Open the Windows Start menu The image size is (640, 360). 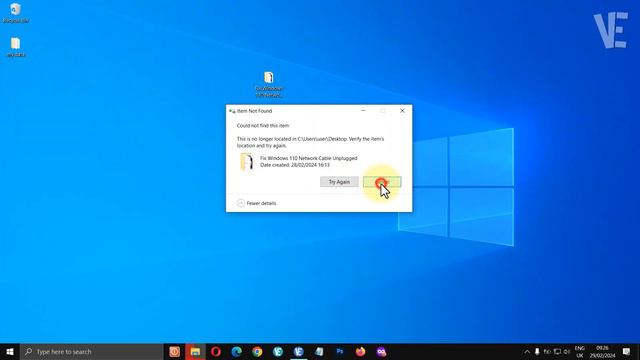(x=10, y=352)
